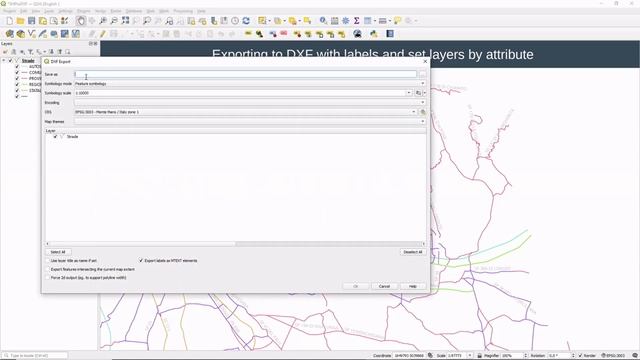Click the Statistical Summary sigma icon

(356, 21)
